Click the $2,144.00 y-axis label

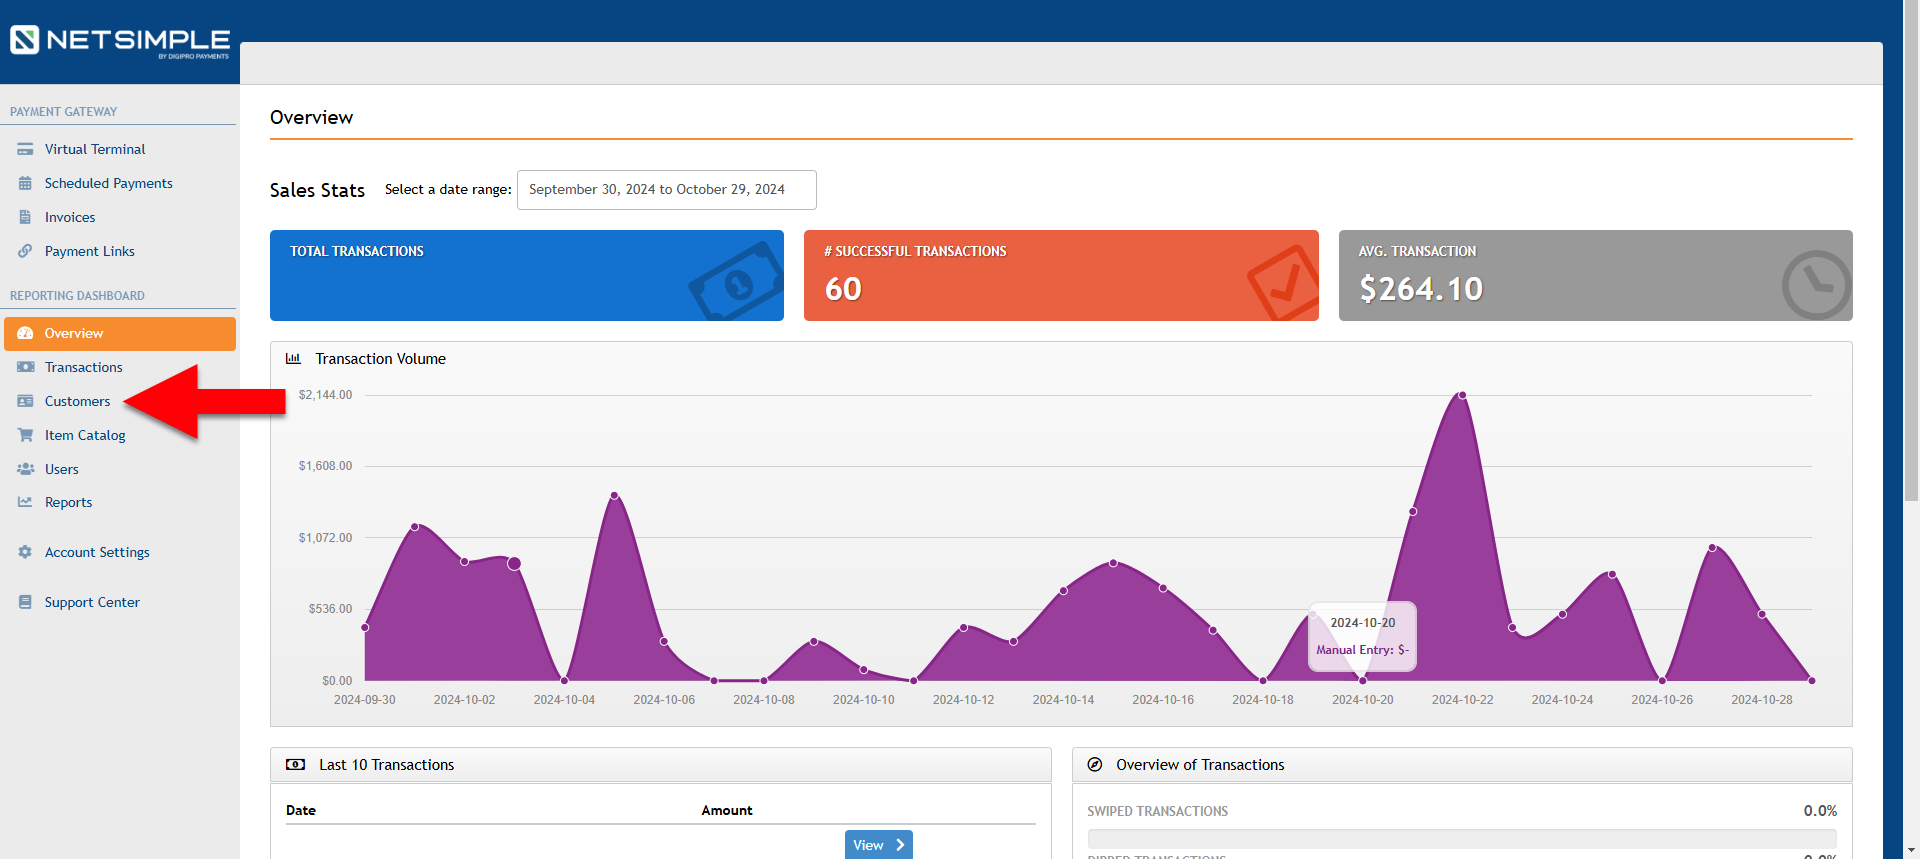pyautogui.click(x=325, y=395)
